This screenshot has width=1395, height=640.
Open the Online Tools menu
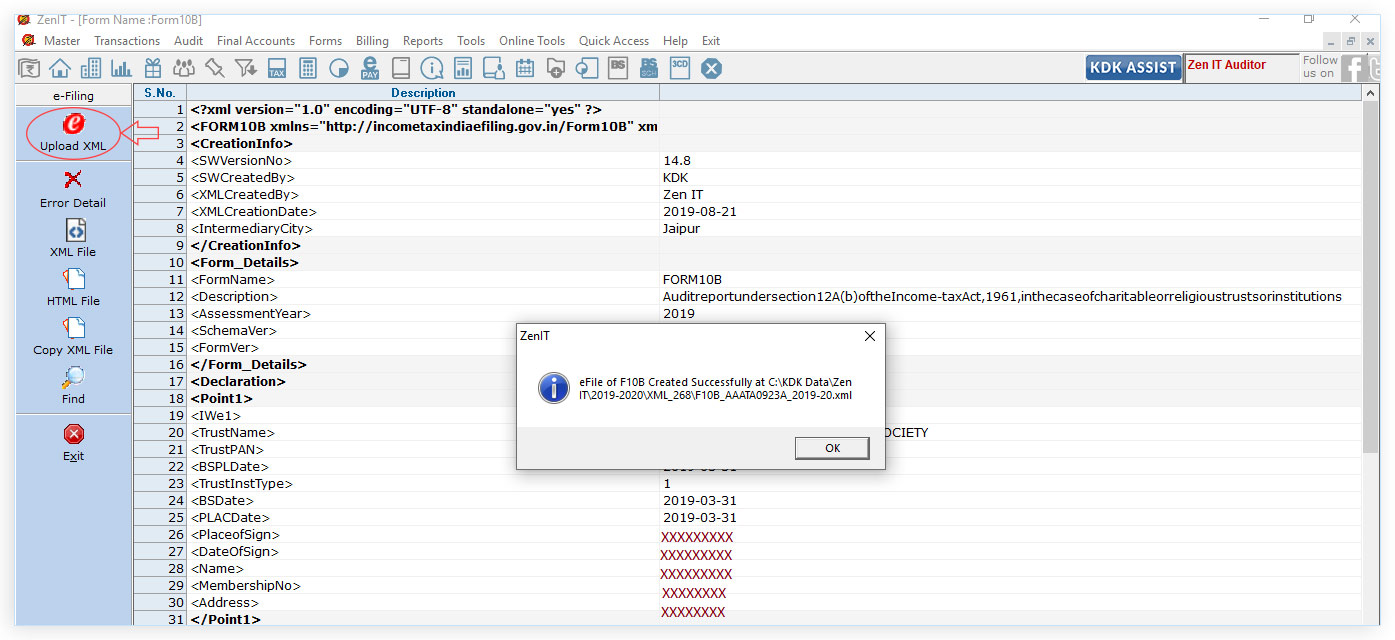click(532, 41)
